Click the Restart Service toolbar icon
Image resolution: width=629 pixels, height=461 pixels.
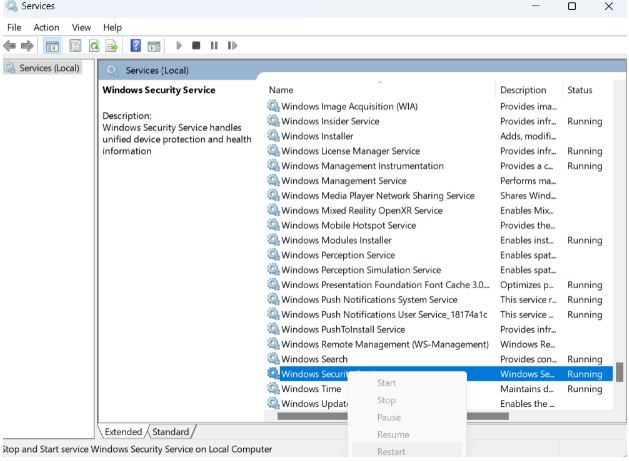(232, 45)
